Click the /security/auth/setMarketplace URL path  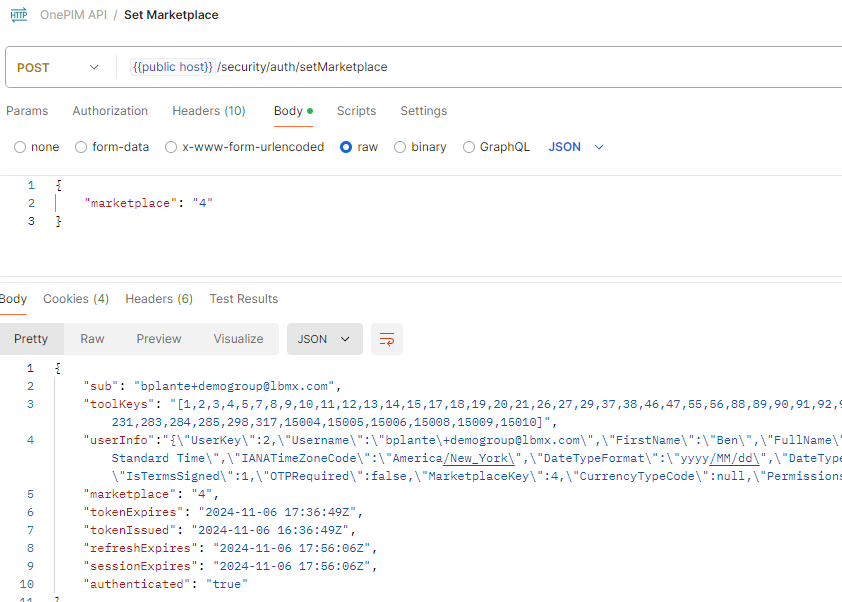point(302,67)
